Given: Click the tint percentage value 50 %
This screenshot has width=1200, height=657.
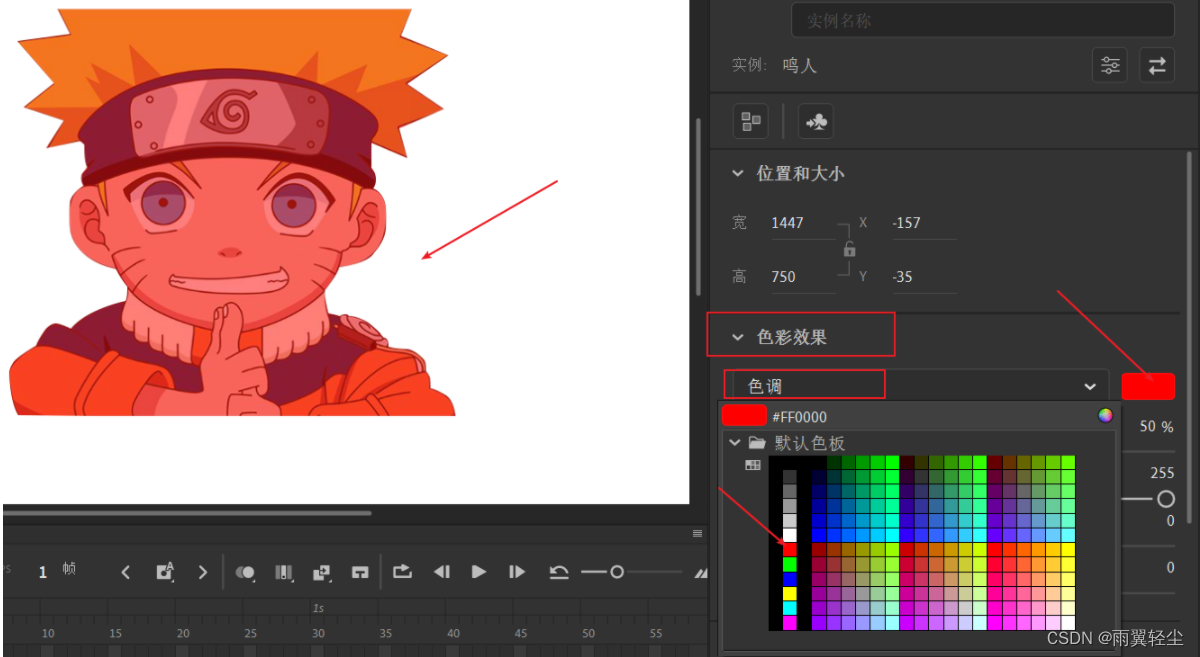Looking at the screenshot, I should click(1156, 426).
